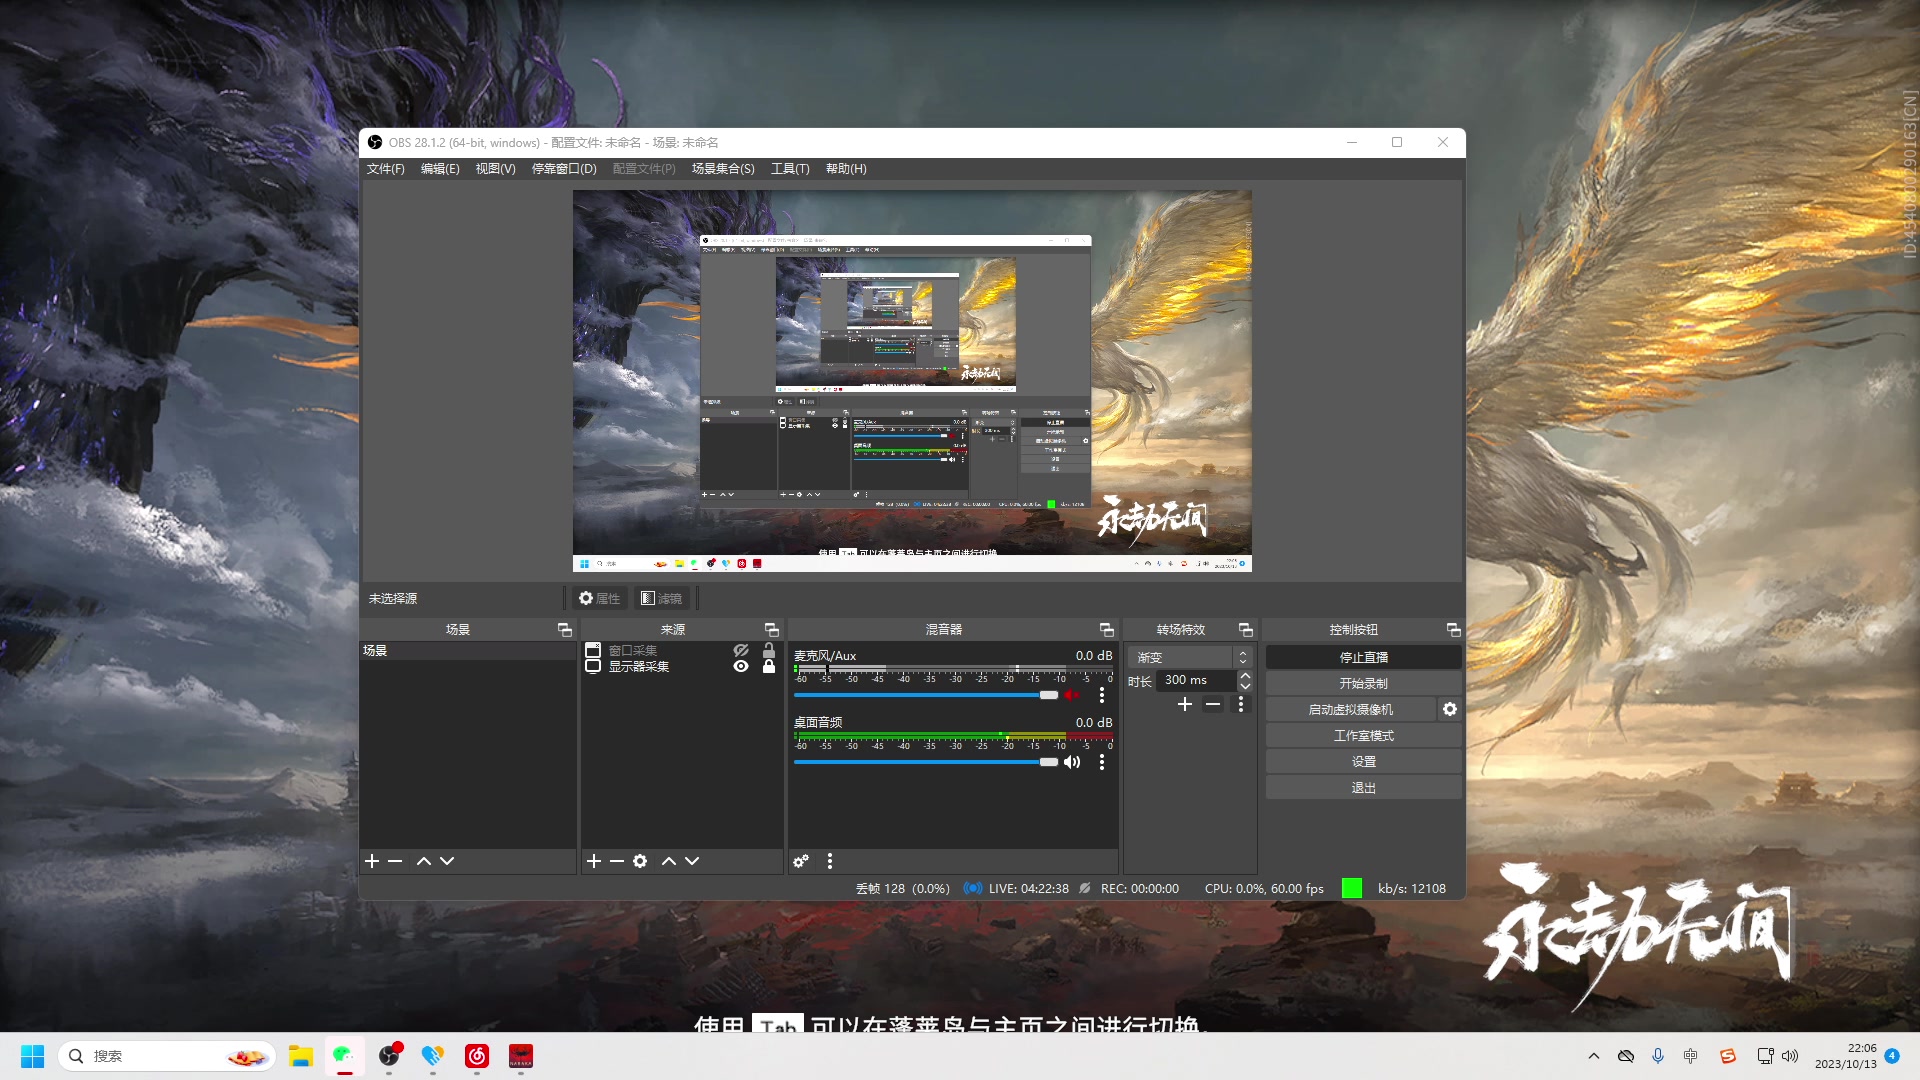Viewport: 1920px width, 1080px height.
Task: Select the 显示器采集 source row
Action: (680, 666)
